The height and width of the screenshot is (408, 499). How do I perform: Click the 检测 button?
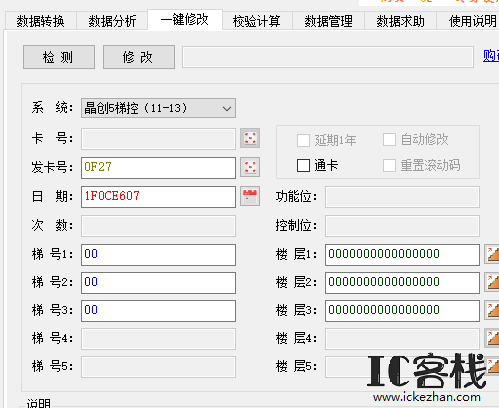[59, 57]
